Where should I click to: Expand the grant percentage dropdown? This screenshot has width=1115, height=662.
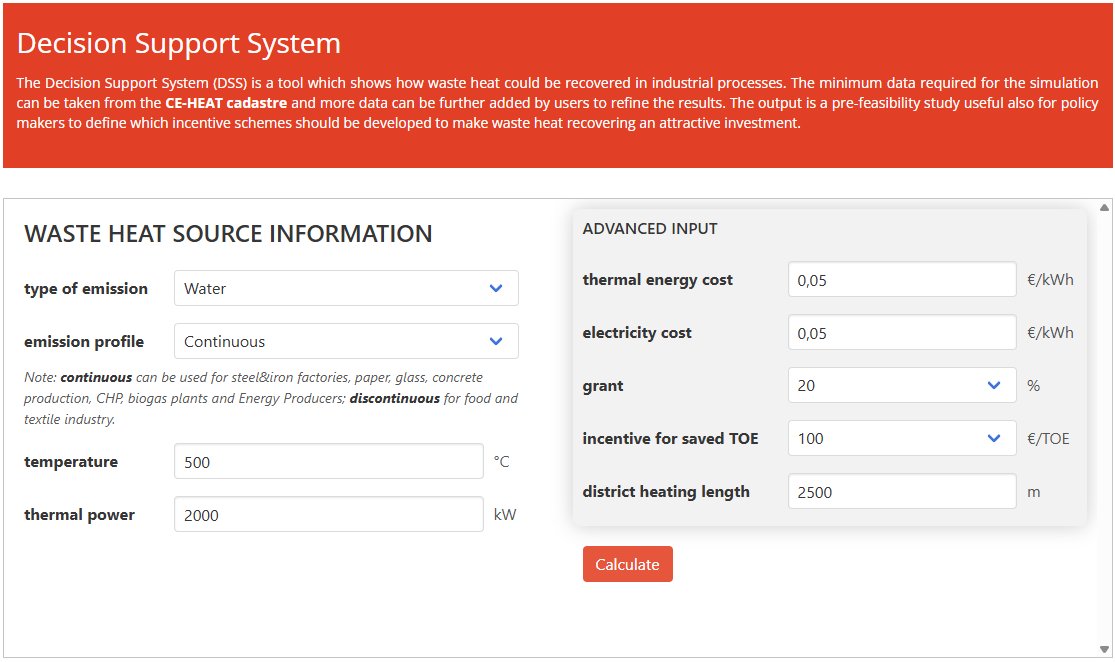(x=900, y=384)
